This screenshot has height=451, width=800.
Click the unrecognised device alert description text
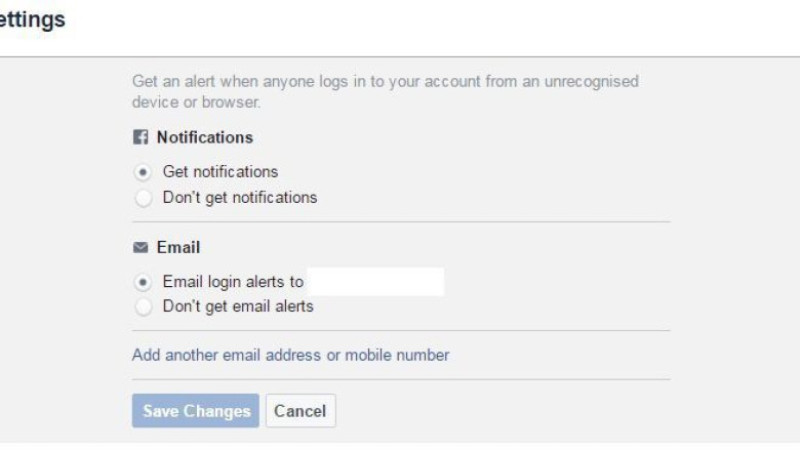385,92
